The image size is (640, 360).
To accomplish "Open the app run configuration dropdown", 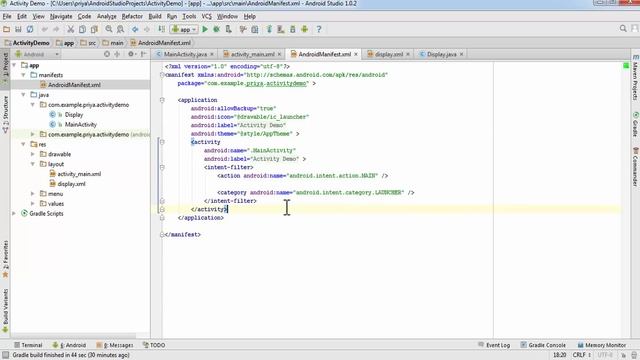I will pyautogui.click(x=184, y=29).
